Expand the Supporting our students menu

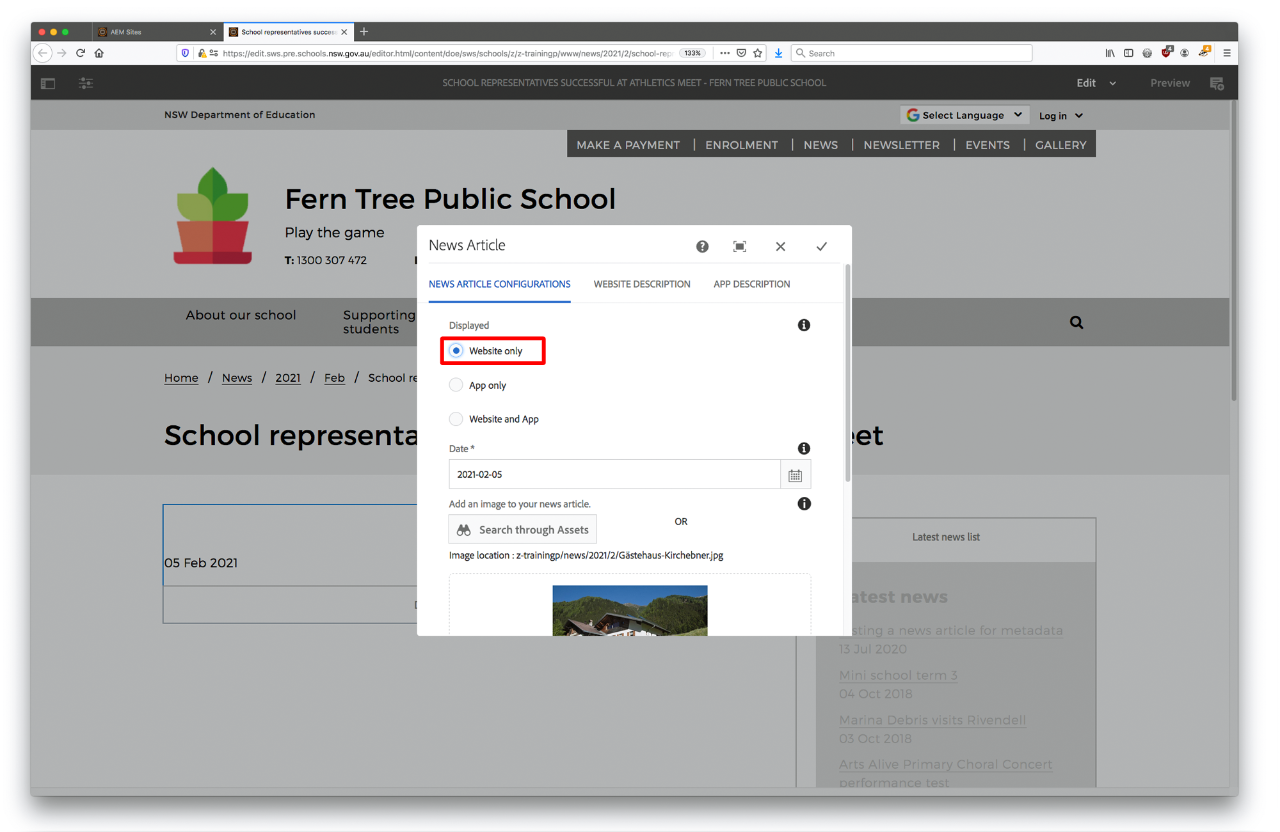point(379,322)
